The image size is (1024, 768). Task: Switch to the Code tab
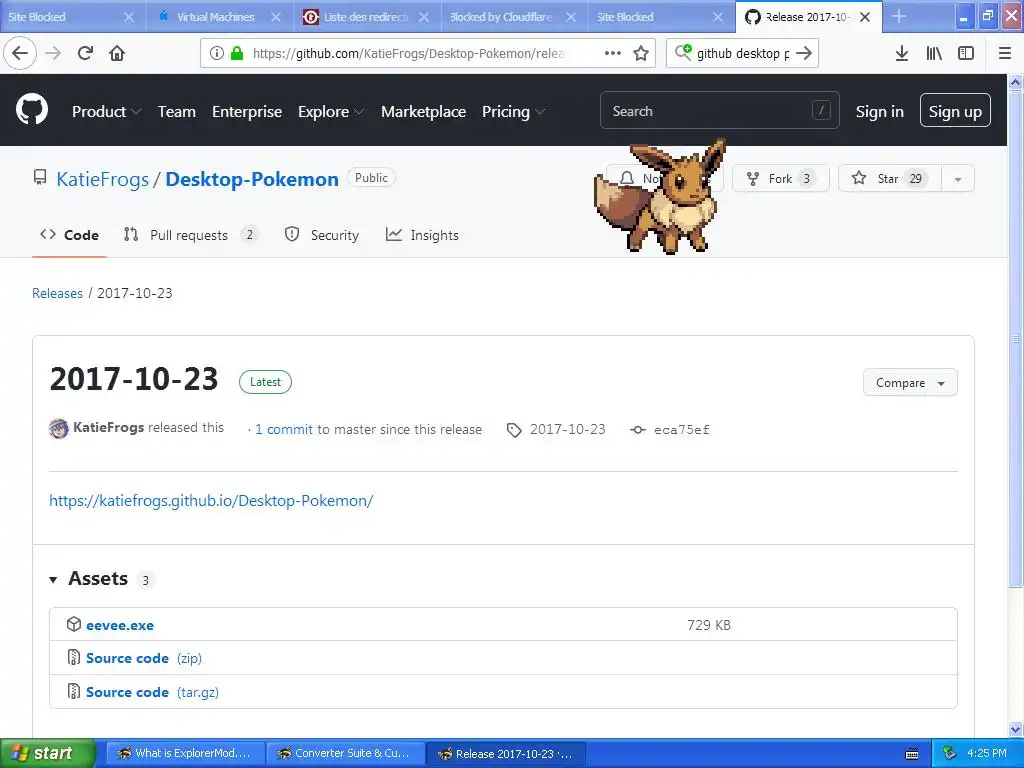pyautogui.click(x=69, y=235)
